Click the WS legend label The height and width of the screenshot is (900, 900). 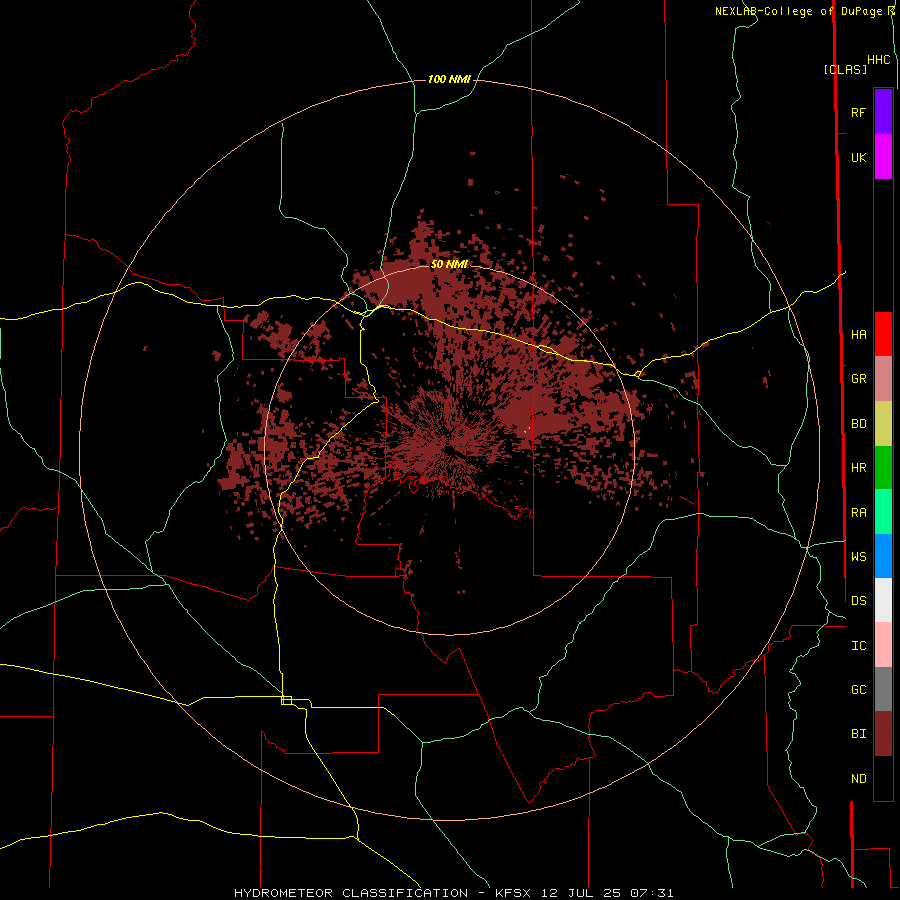point(858,556)
